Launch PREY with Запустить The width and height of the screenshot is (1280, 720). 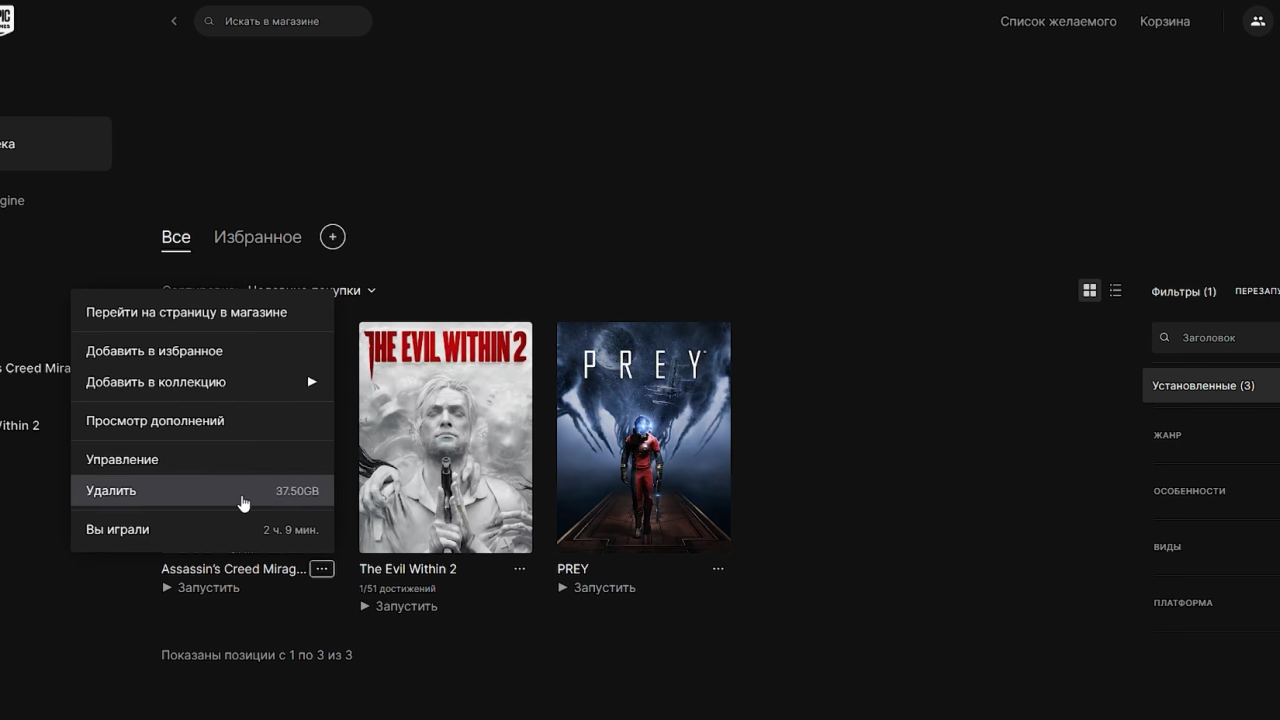click(x=597, y=588)
